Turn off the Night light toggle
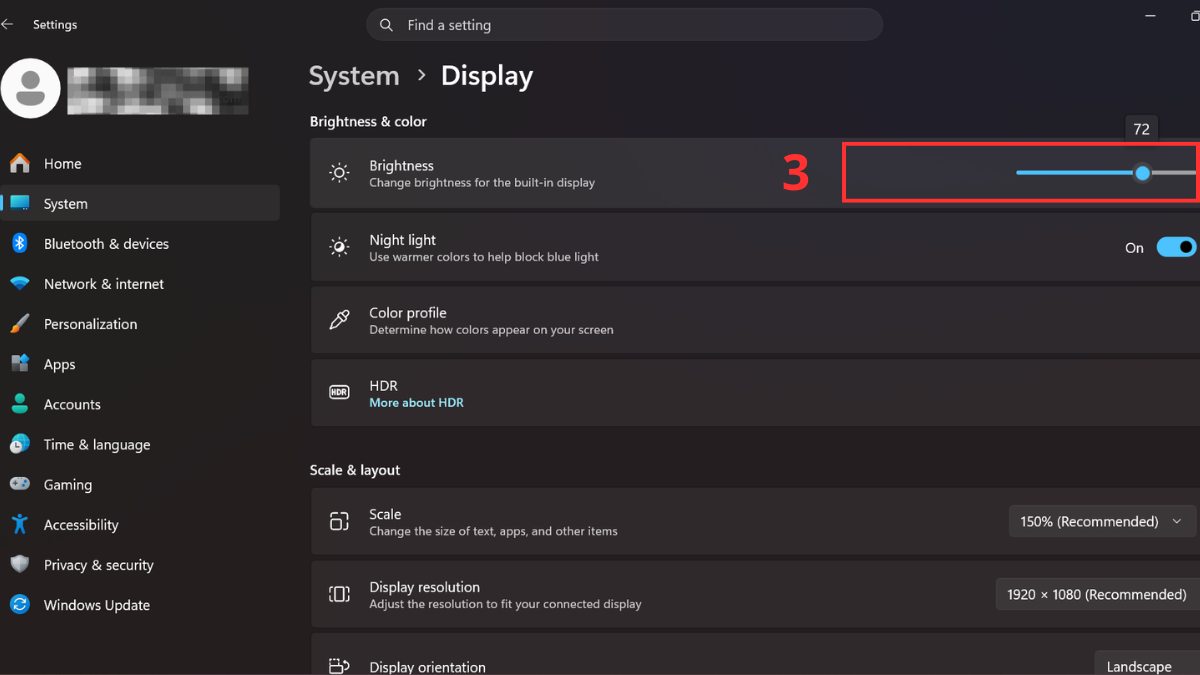The image size is (1200, 675). coord(1177,247)
